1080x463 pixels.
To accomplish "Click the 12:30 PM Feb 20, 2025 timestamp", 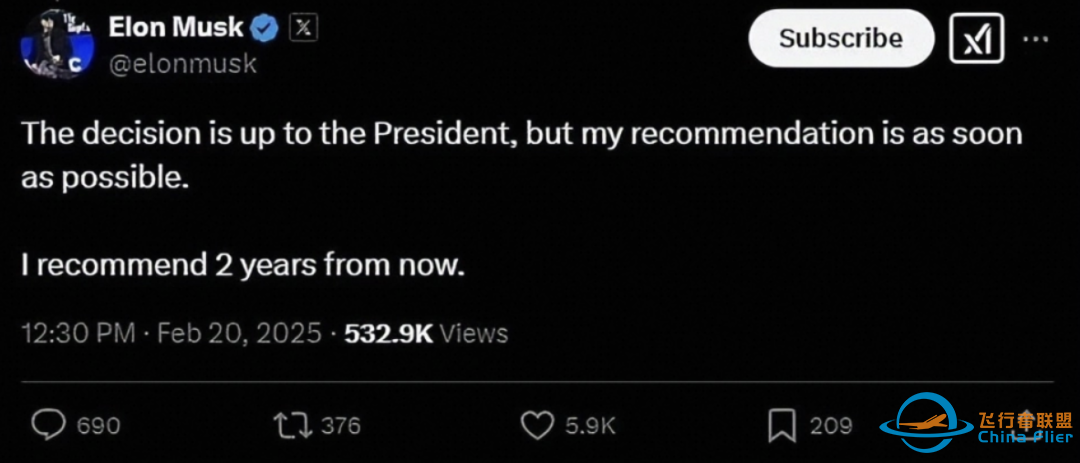I will click(x=172, y=333).
